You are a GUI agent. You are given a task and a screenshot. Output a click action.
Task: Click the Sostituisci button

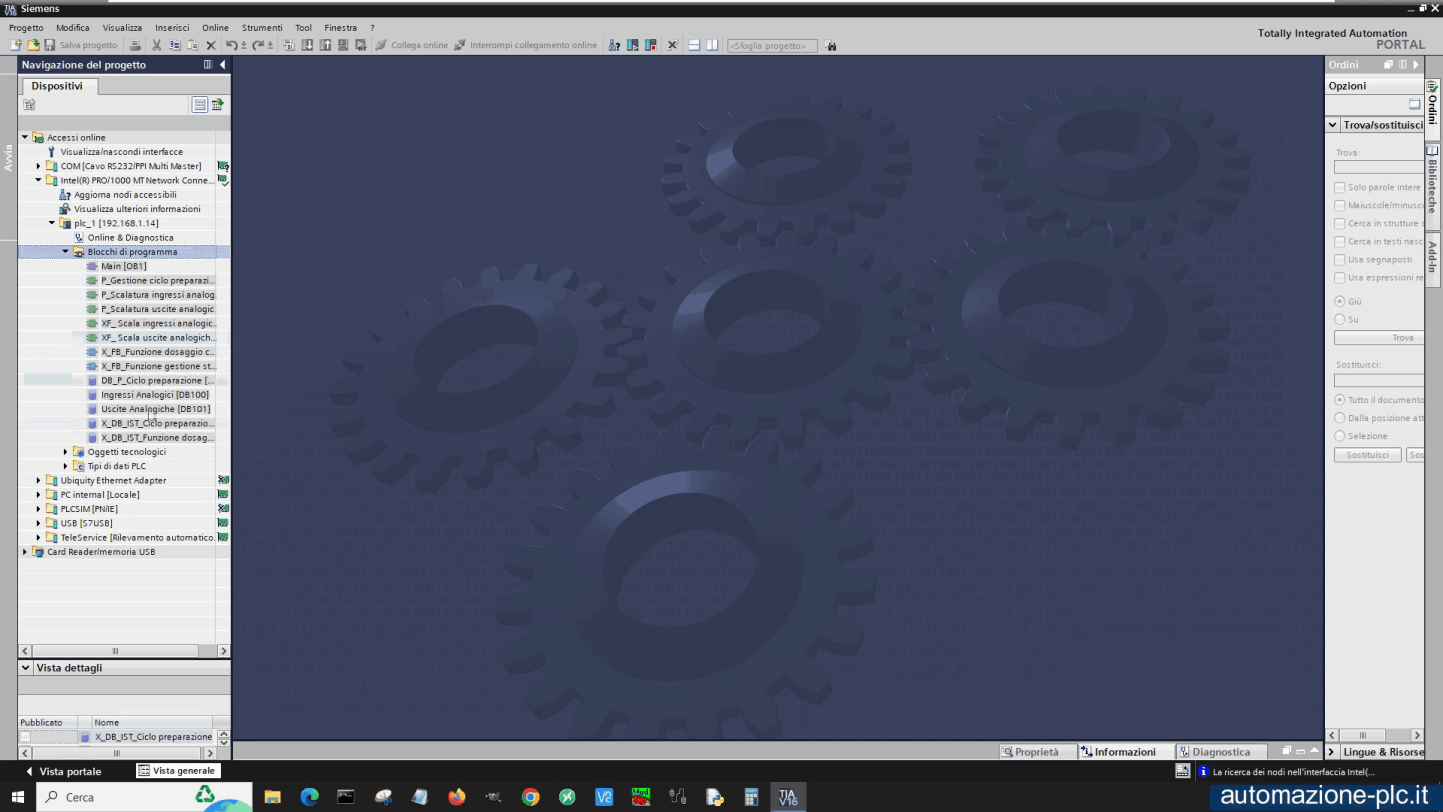[1367, 455]
